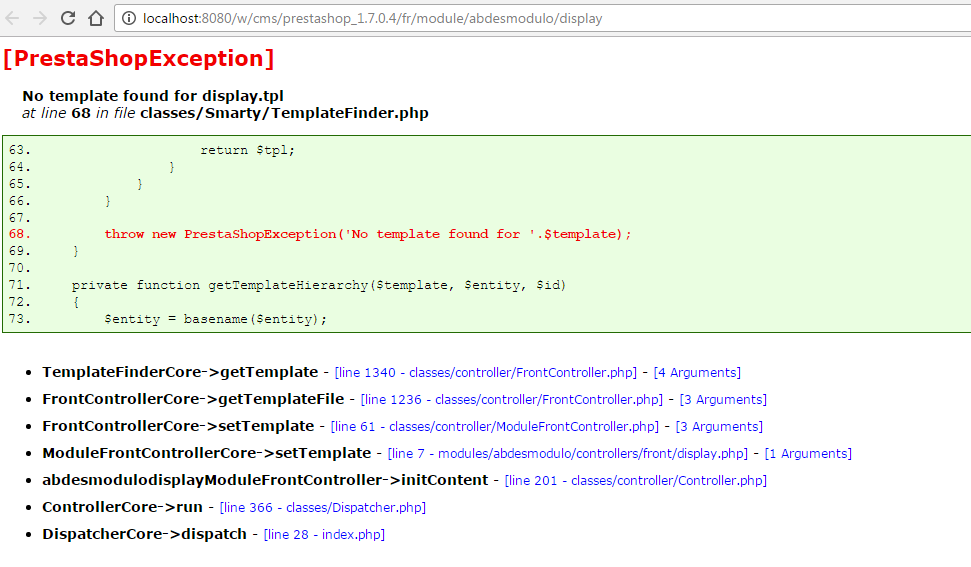The width and height of the screenshot is (971, 567).
Task: Expand the 1 Arguments link
Action: pos(808,454)
